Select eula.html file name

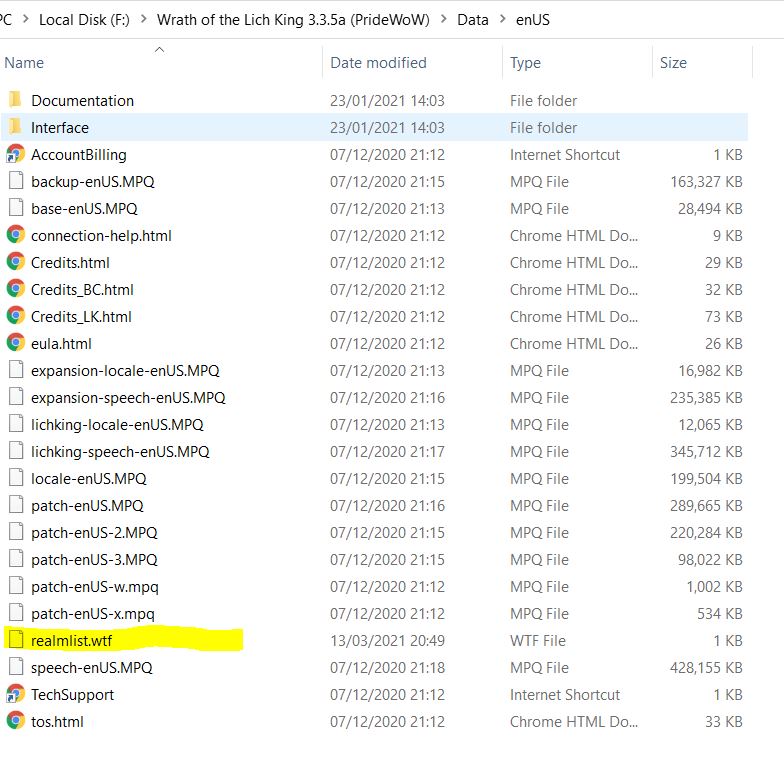61,344
